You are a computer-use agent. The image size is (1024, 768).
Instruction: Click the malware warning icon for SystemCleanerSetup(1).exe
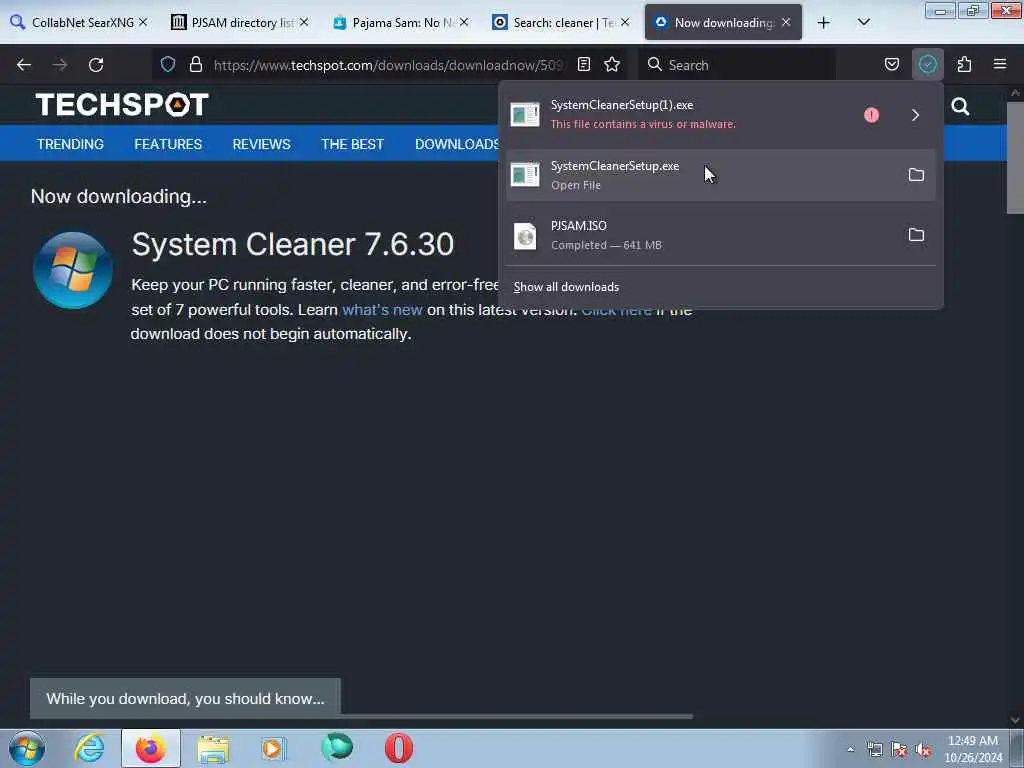tap(871, 115)
